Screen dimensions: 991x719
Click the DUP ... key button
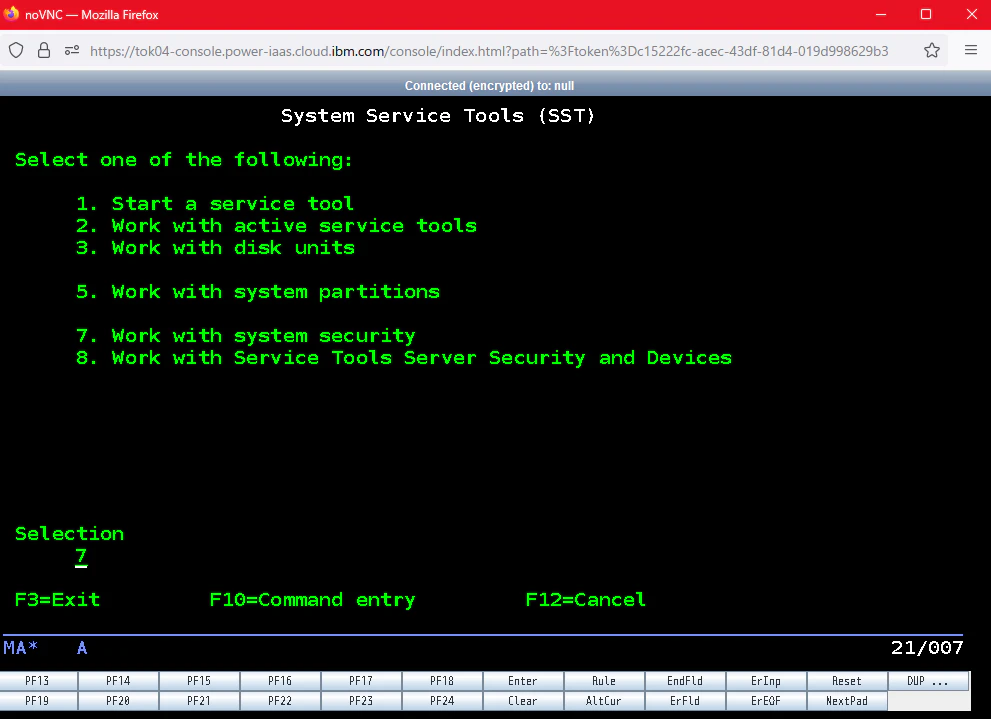click(x=928, y=680)
